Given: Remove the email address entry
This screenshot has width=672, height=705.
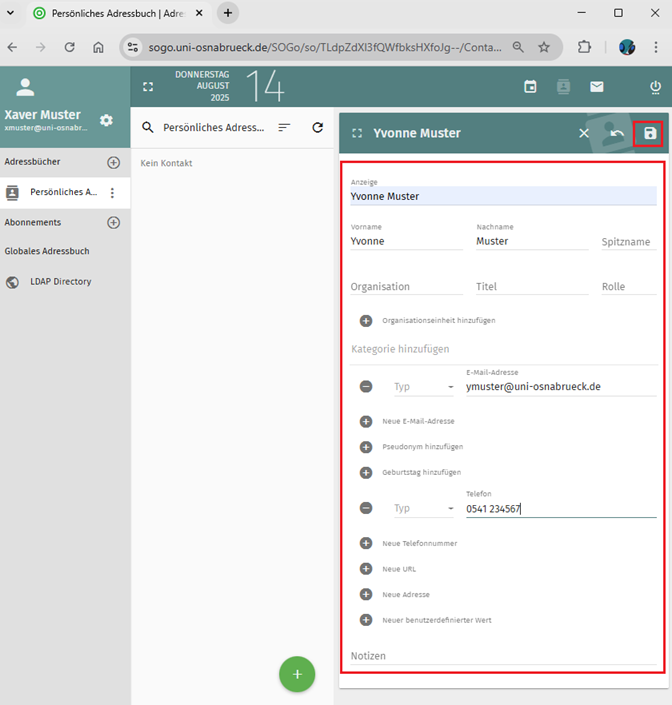Looking at the screenshot, I should [x=366, y=386].
